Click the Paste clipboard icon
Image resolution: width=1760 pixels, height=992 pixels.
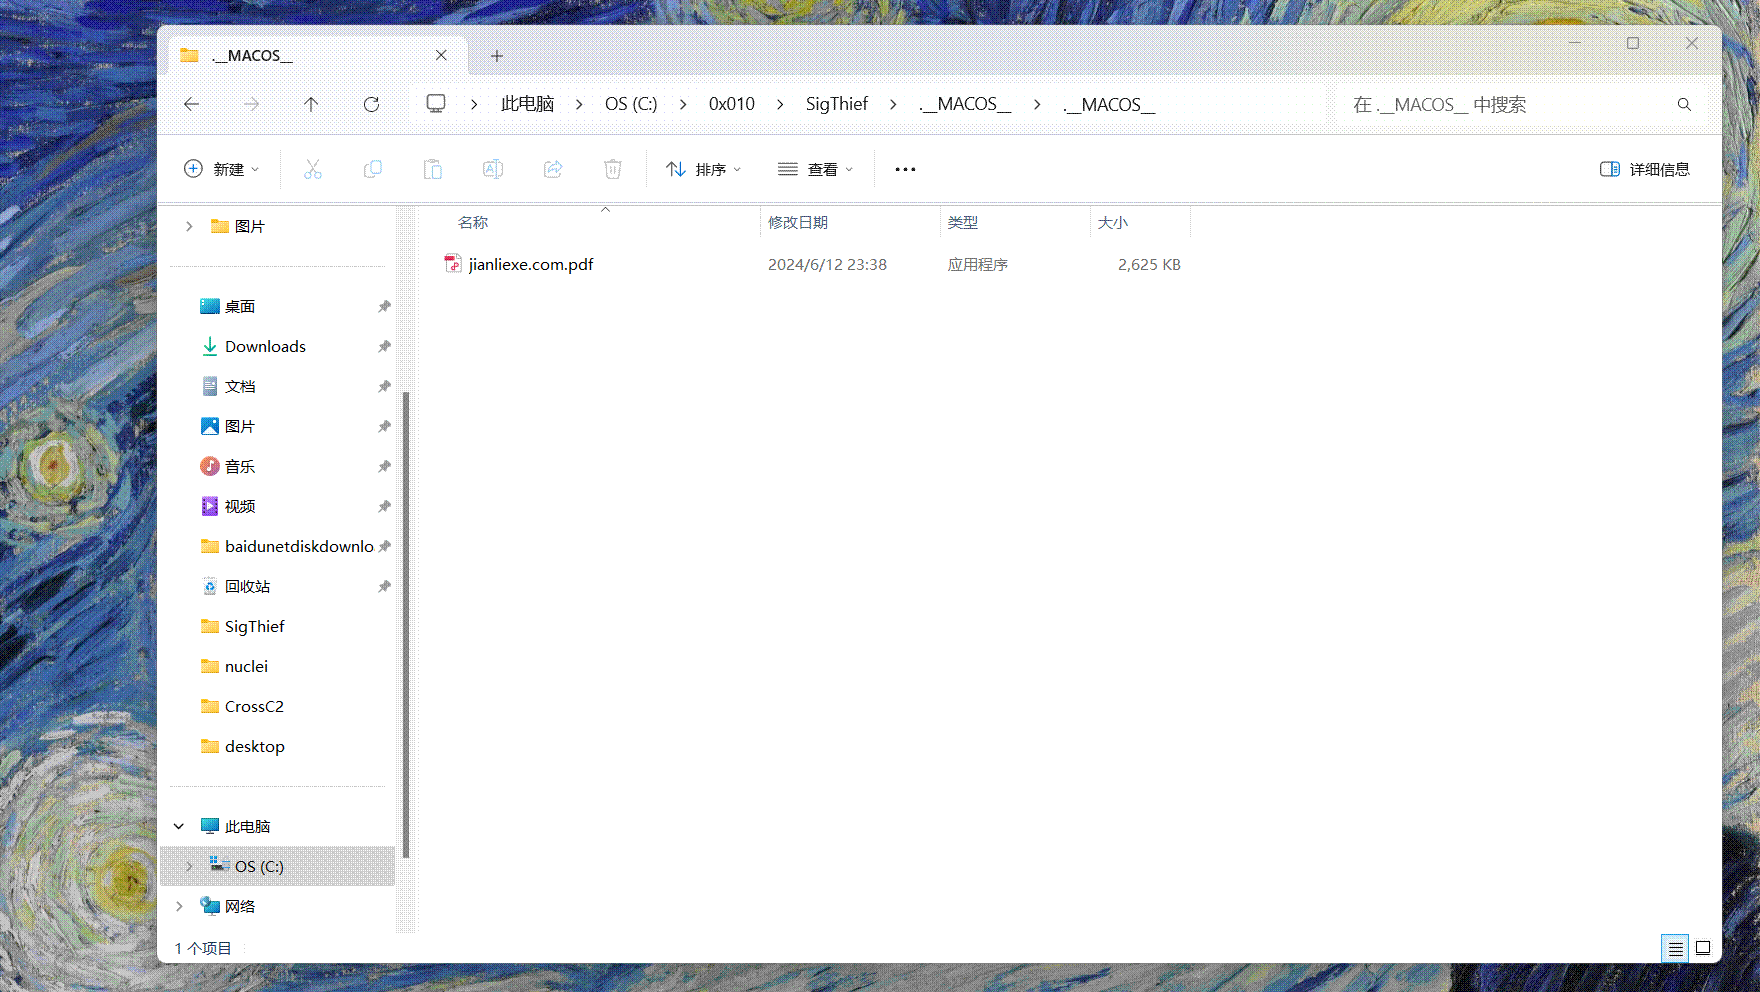pyautogui.click(x=433, y=169)
